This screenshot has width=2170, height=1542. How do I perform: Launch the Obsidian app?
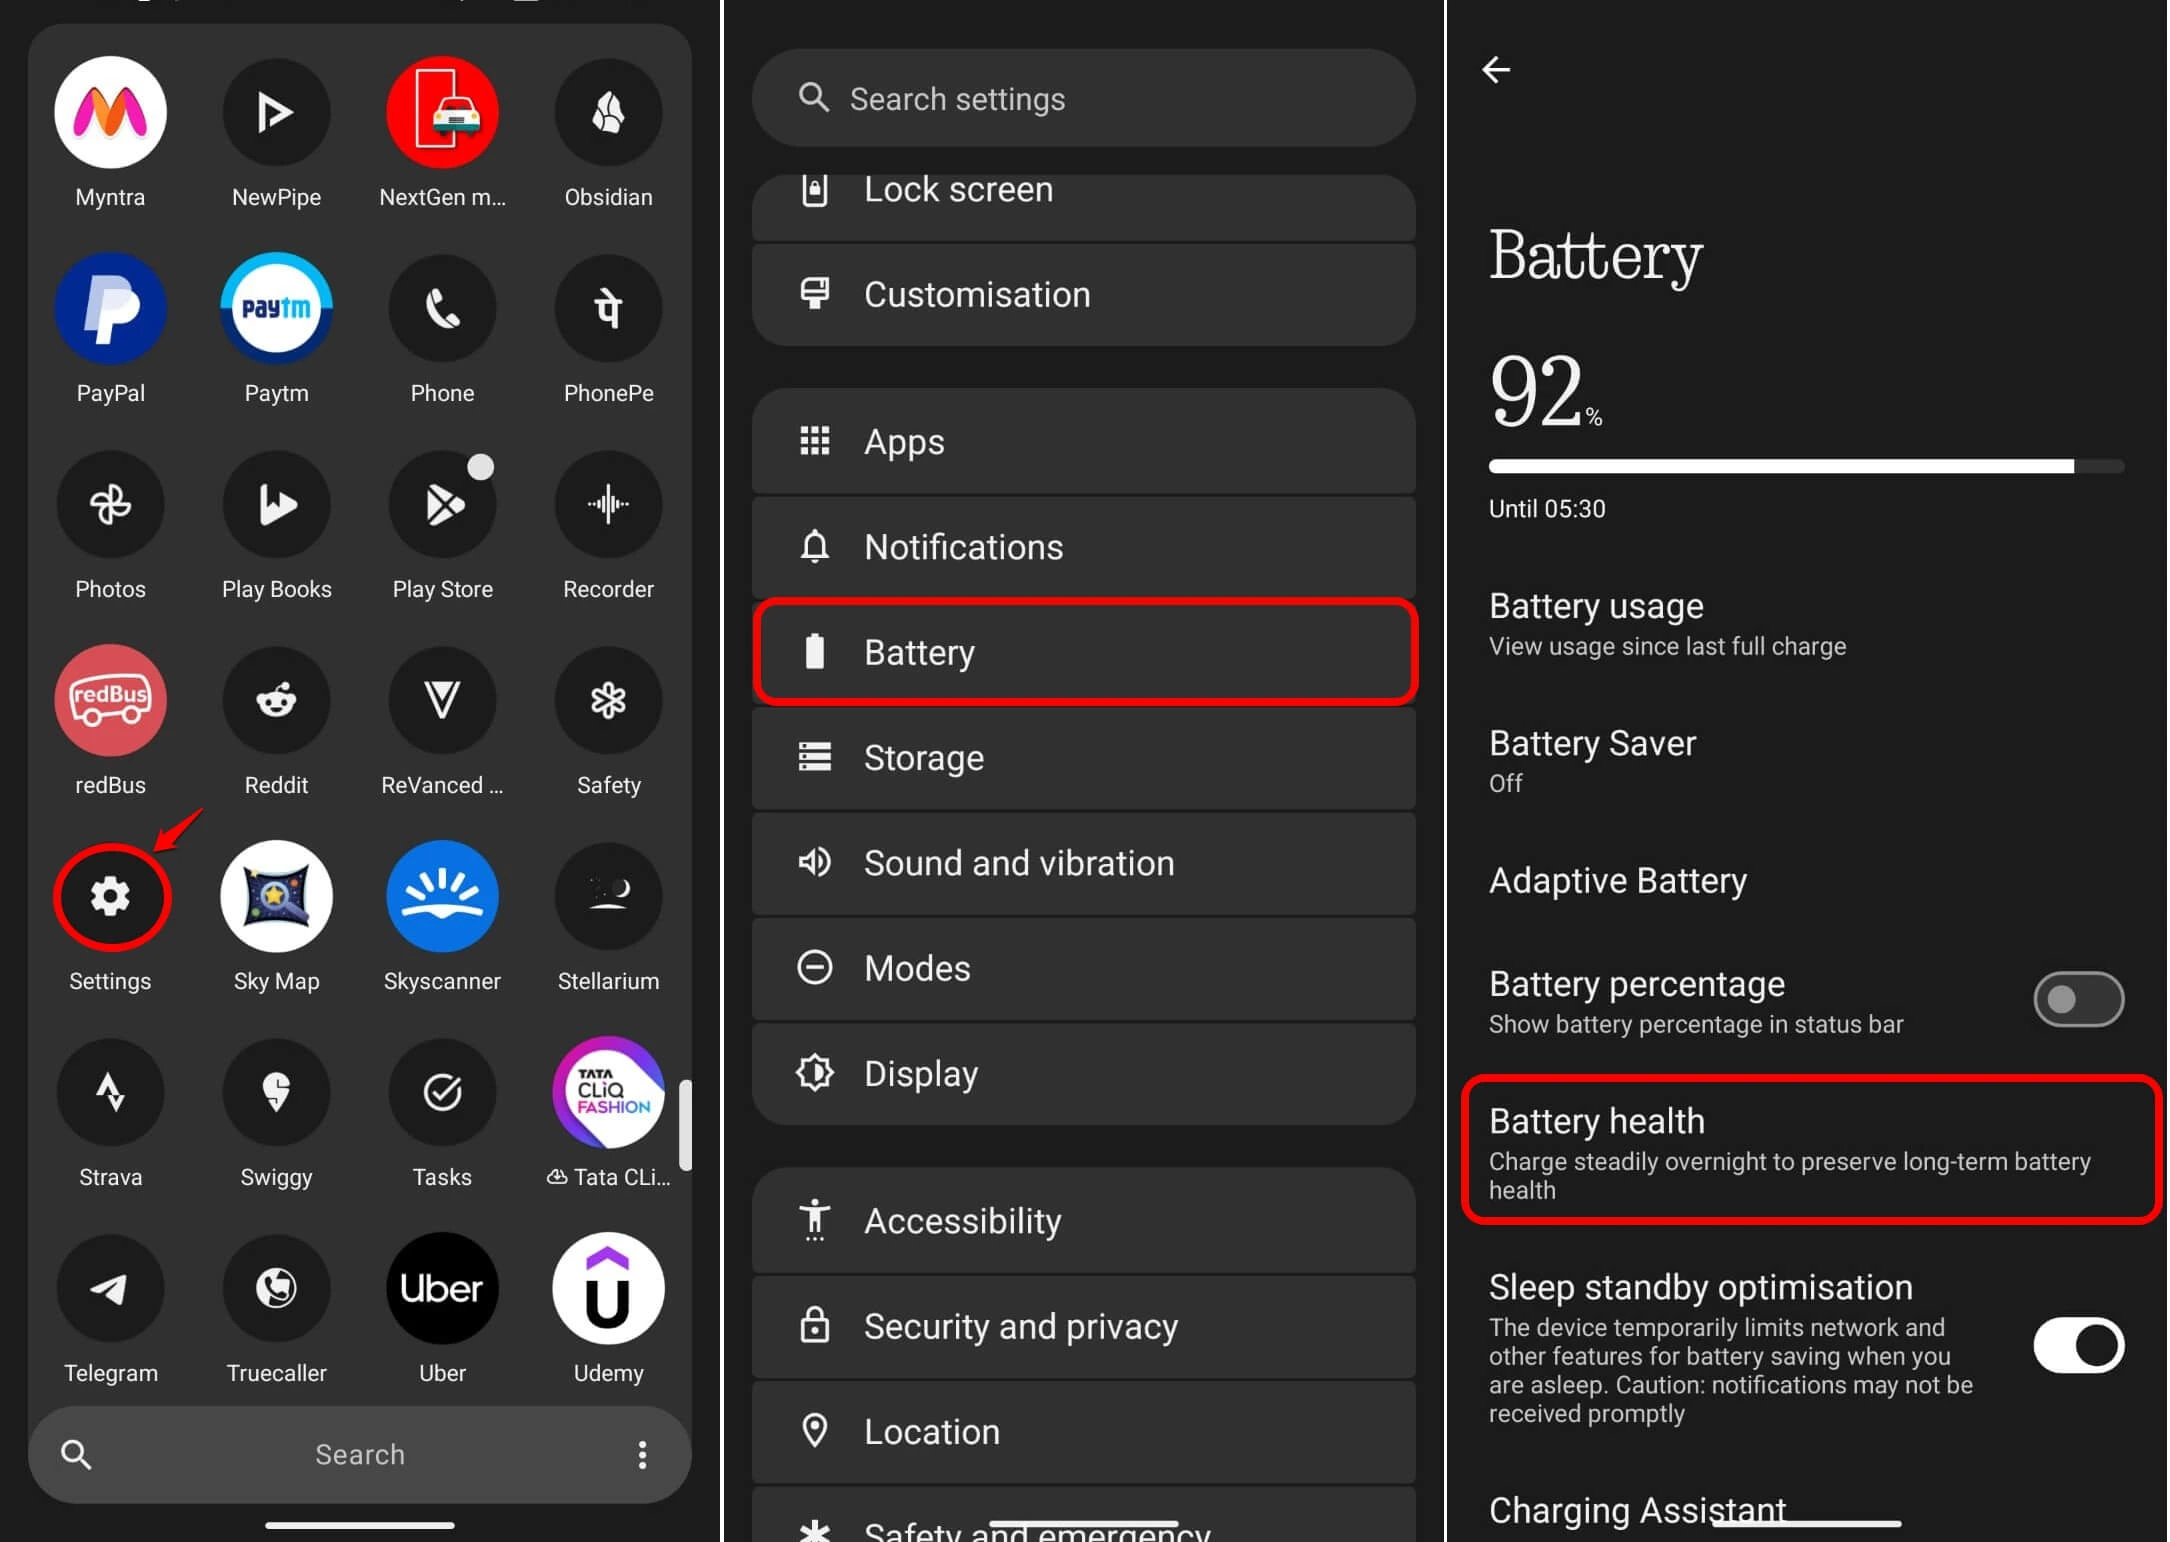(x=608, y=113)
